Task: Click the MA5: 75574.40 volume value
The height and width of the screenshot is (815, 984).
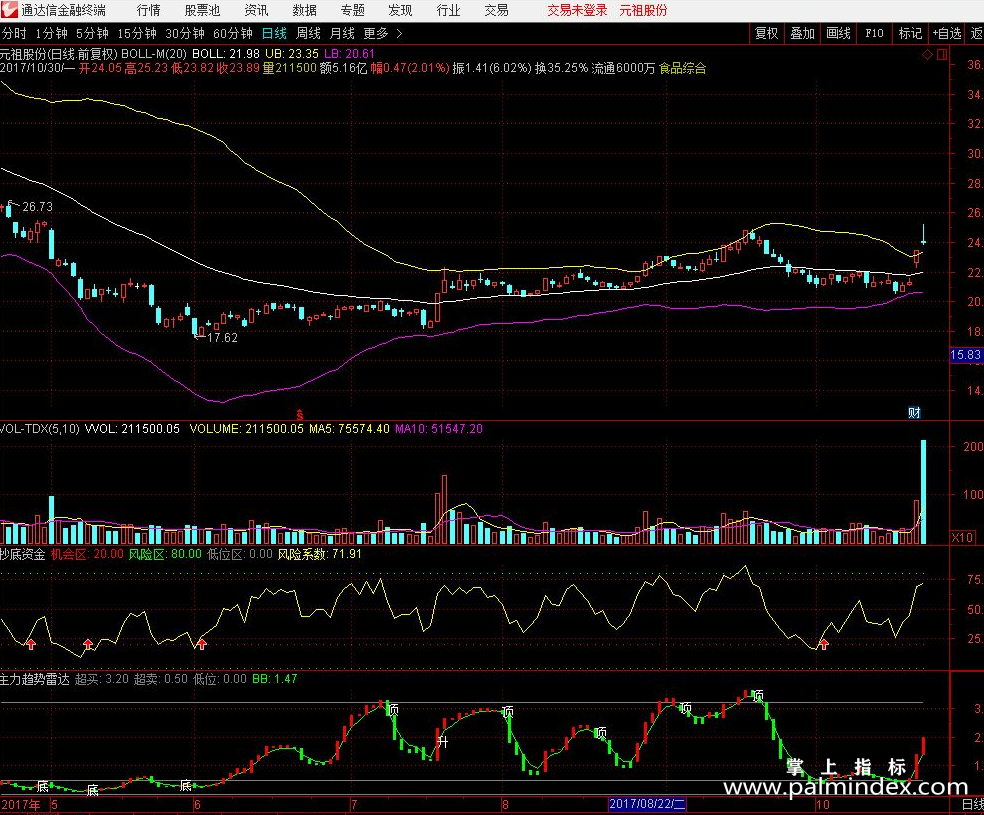Action: pyautogui.click(x=349, y=429)
